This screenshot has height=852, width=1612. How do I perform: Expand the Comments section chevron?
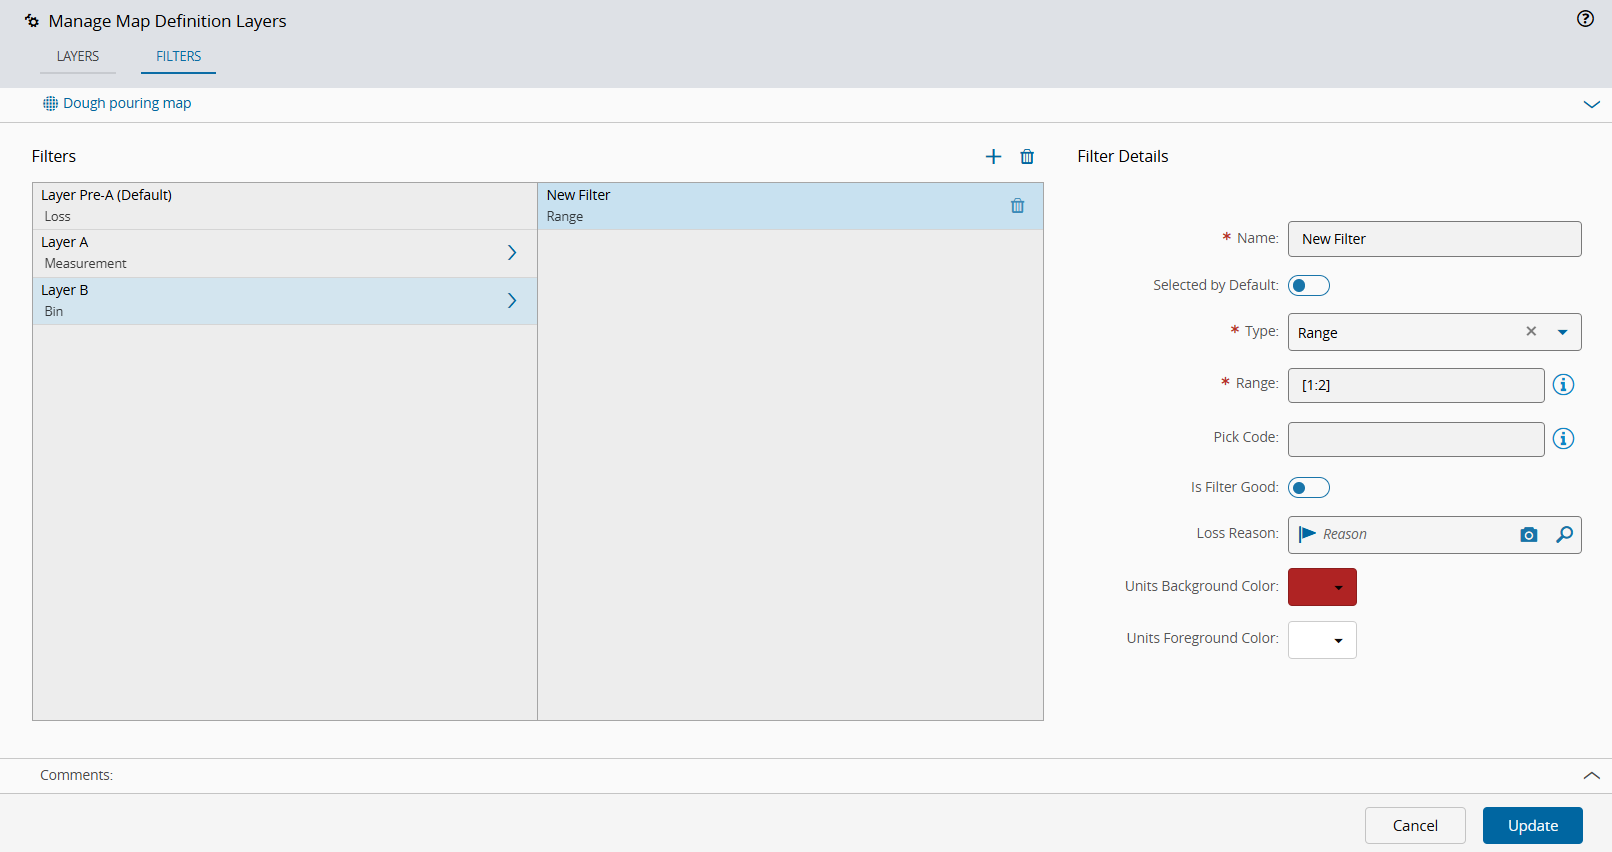tap(1591, 775)
